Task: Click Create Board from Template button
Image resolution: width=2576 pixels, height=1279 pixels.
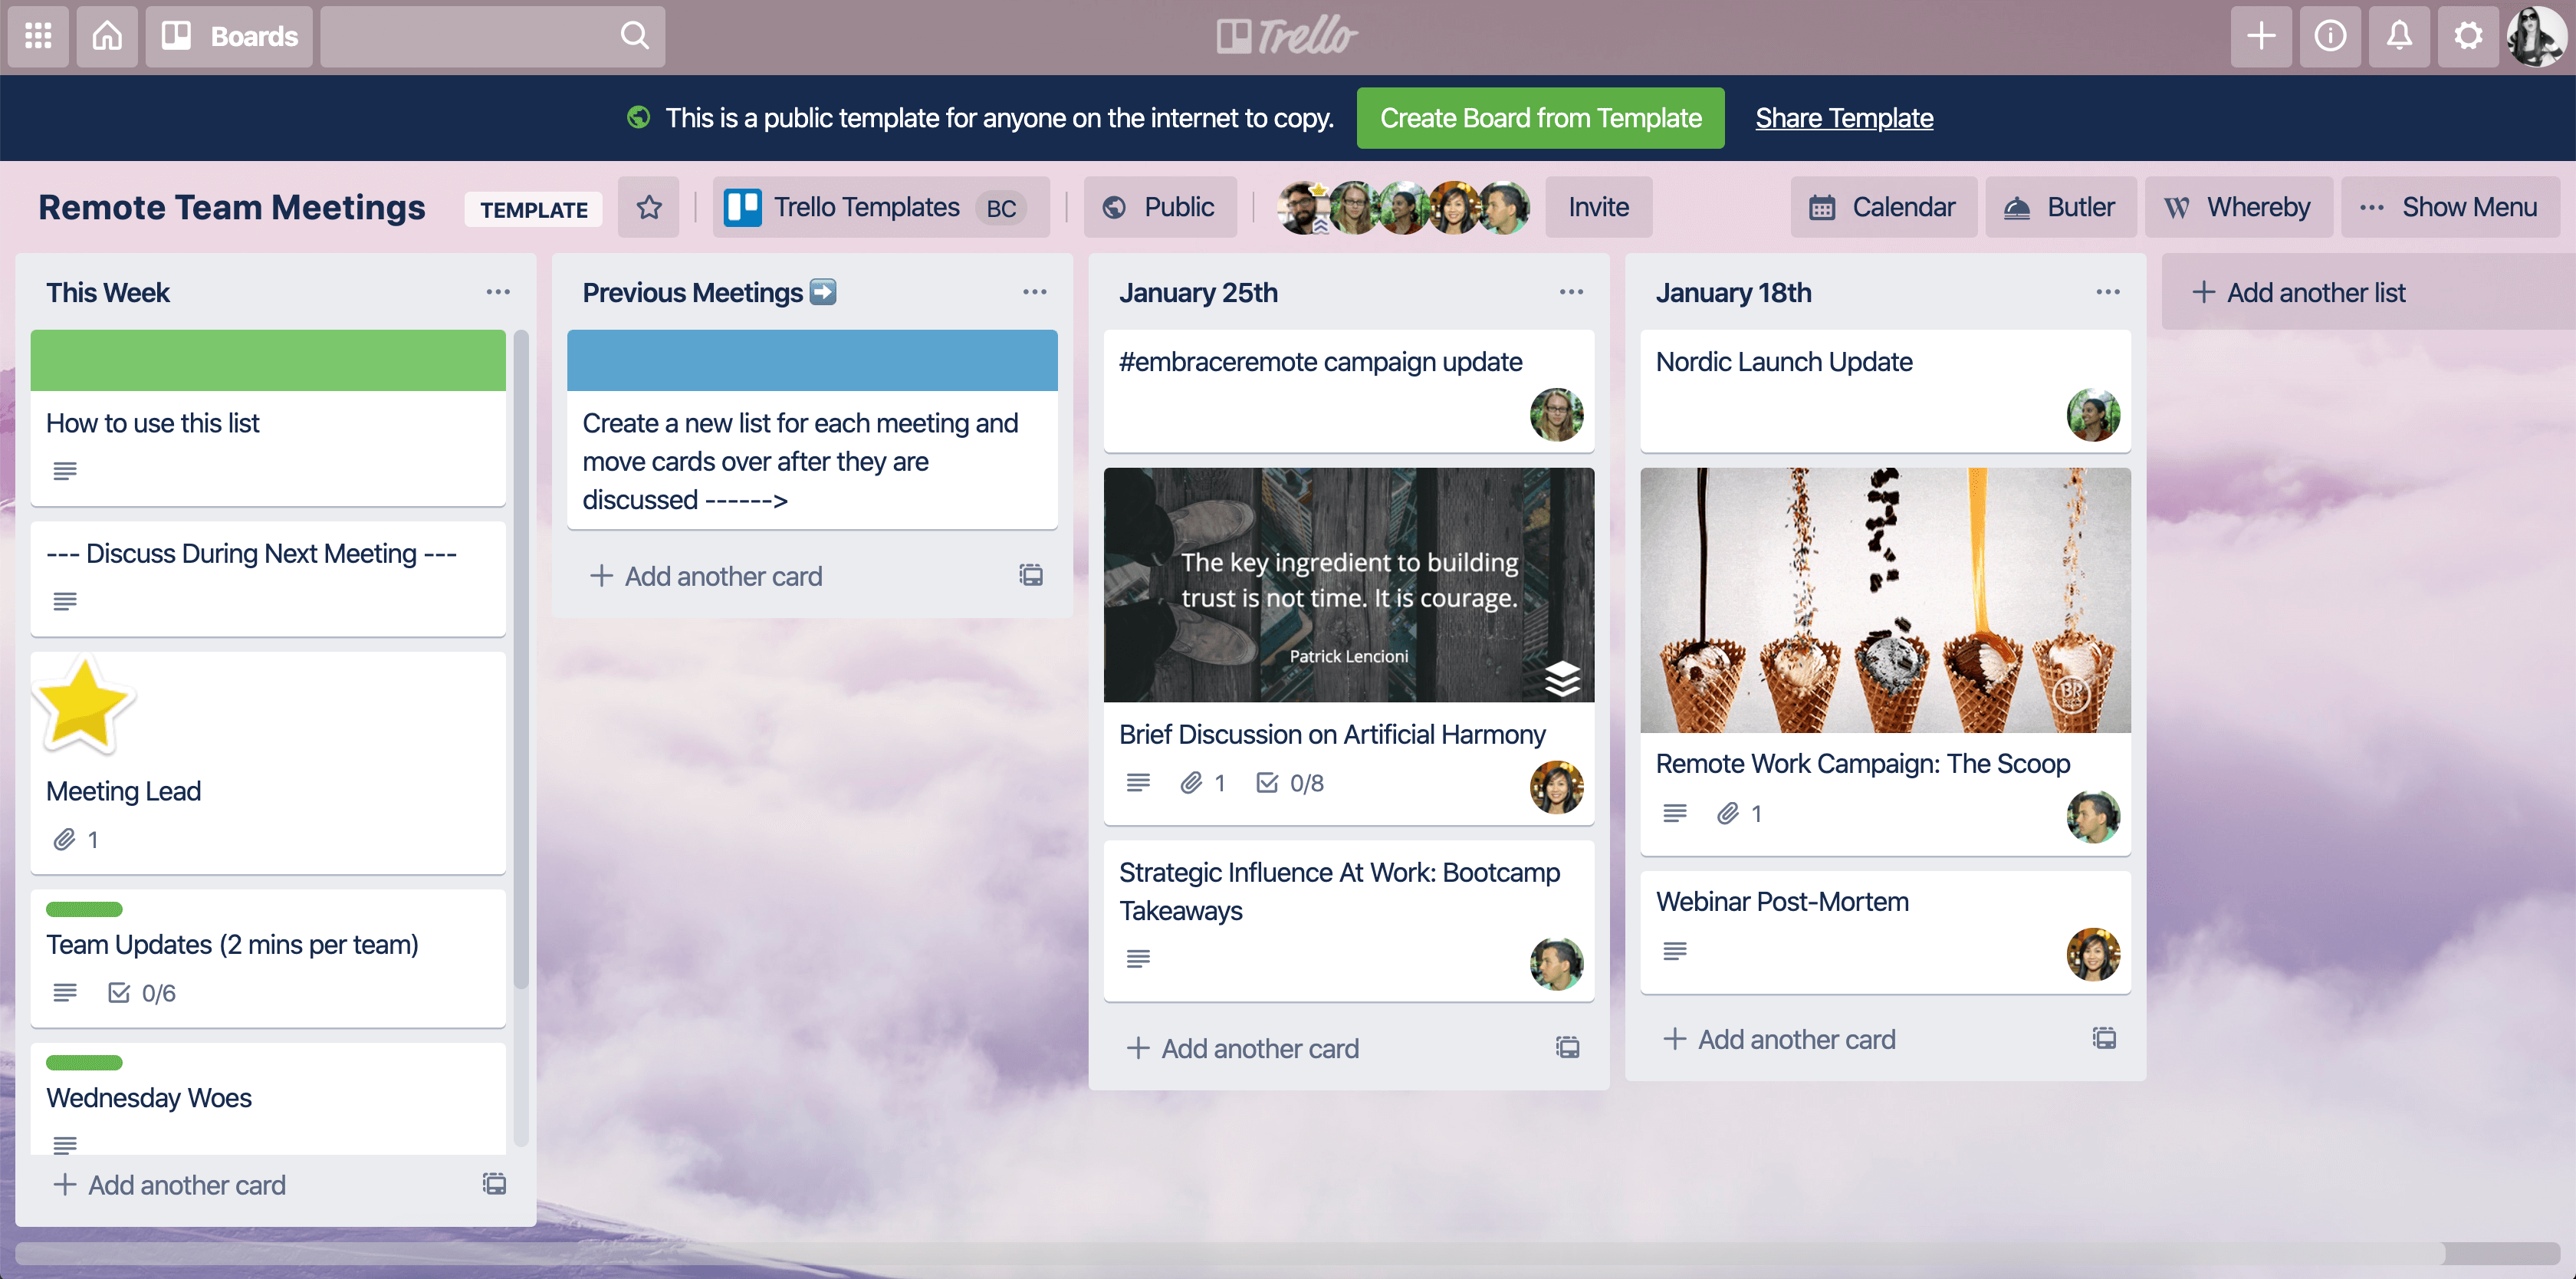Action: pyautogui.click(x=1539, y=117)
